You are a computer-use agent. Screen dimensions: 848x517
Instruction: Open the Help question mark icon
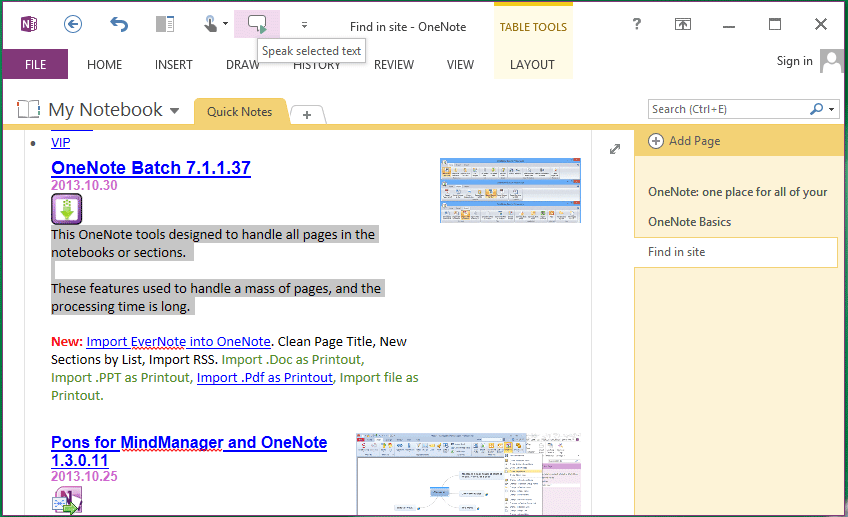(637, 24)
